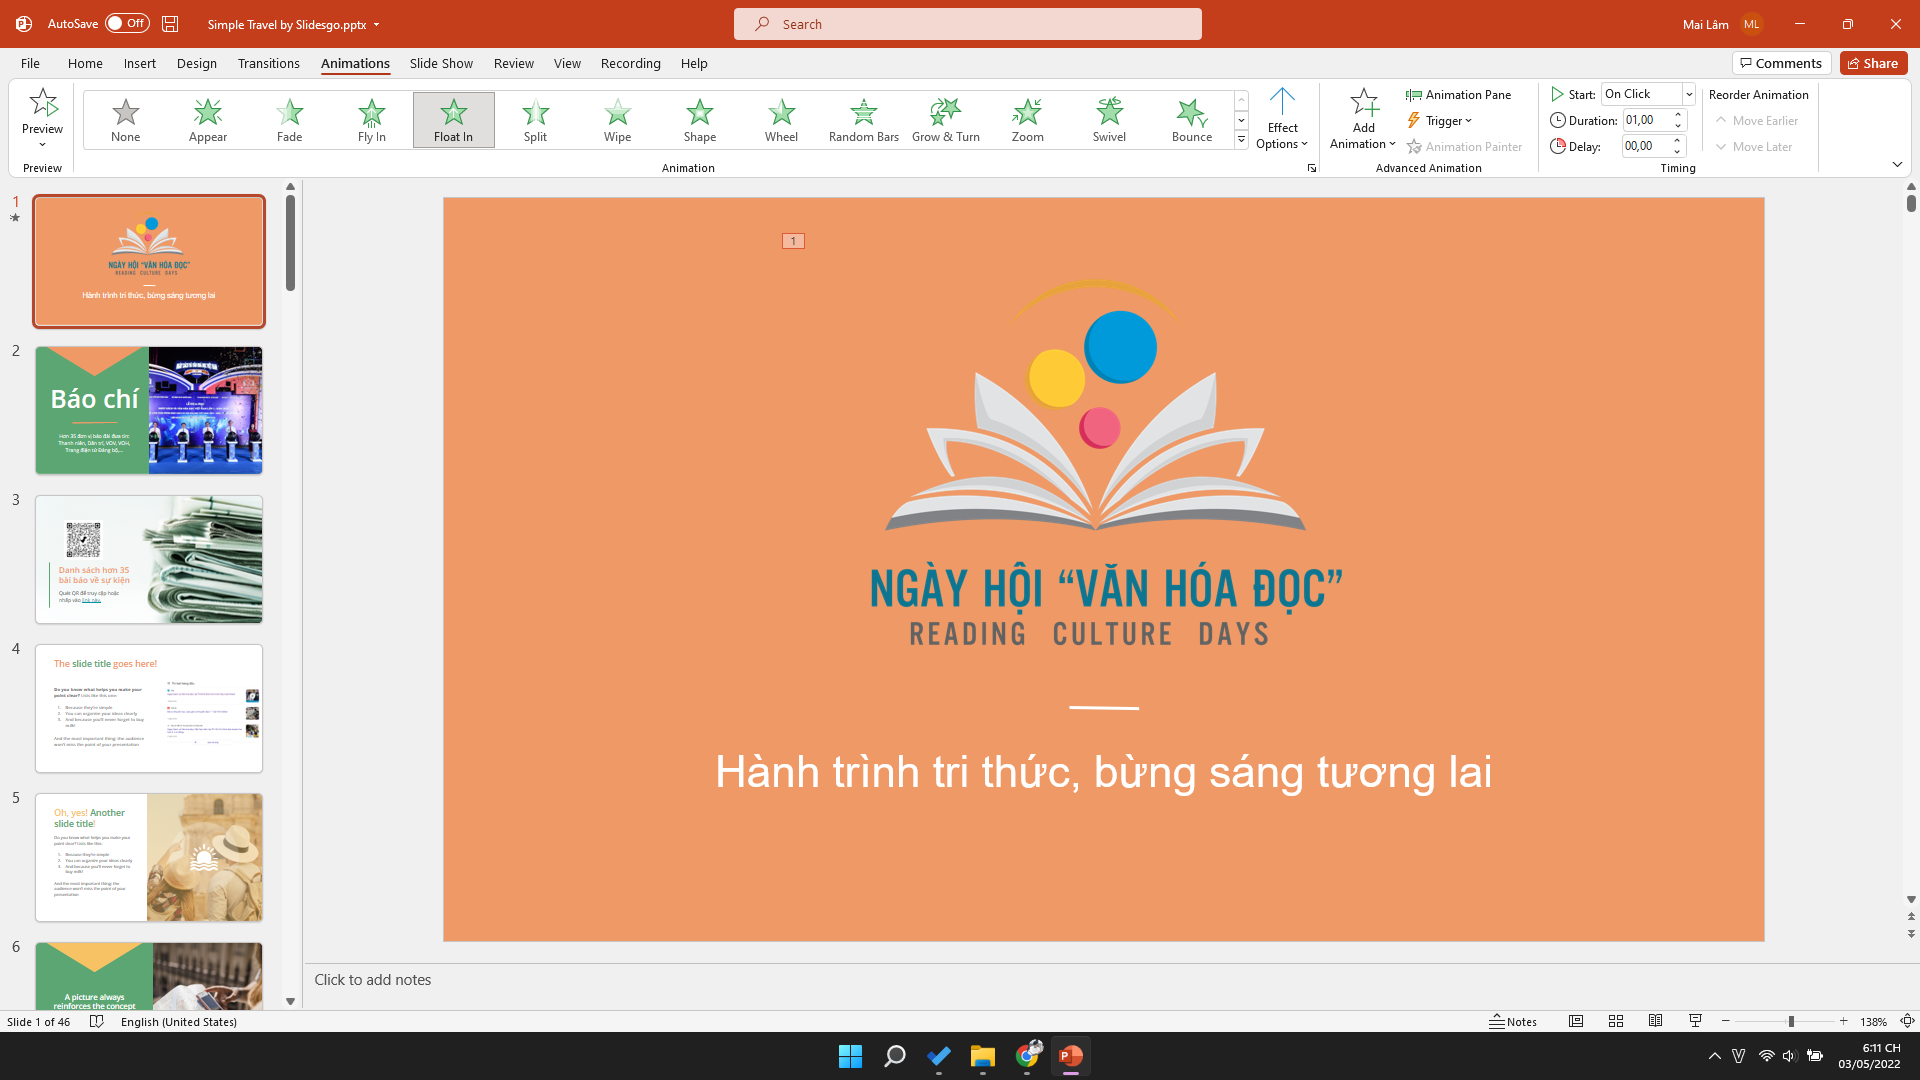Screen dimensions: 1920x1080
Task: Click Move Later reorder button
Action: 1754,146
